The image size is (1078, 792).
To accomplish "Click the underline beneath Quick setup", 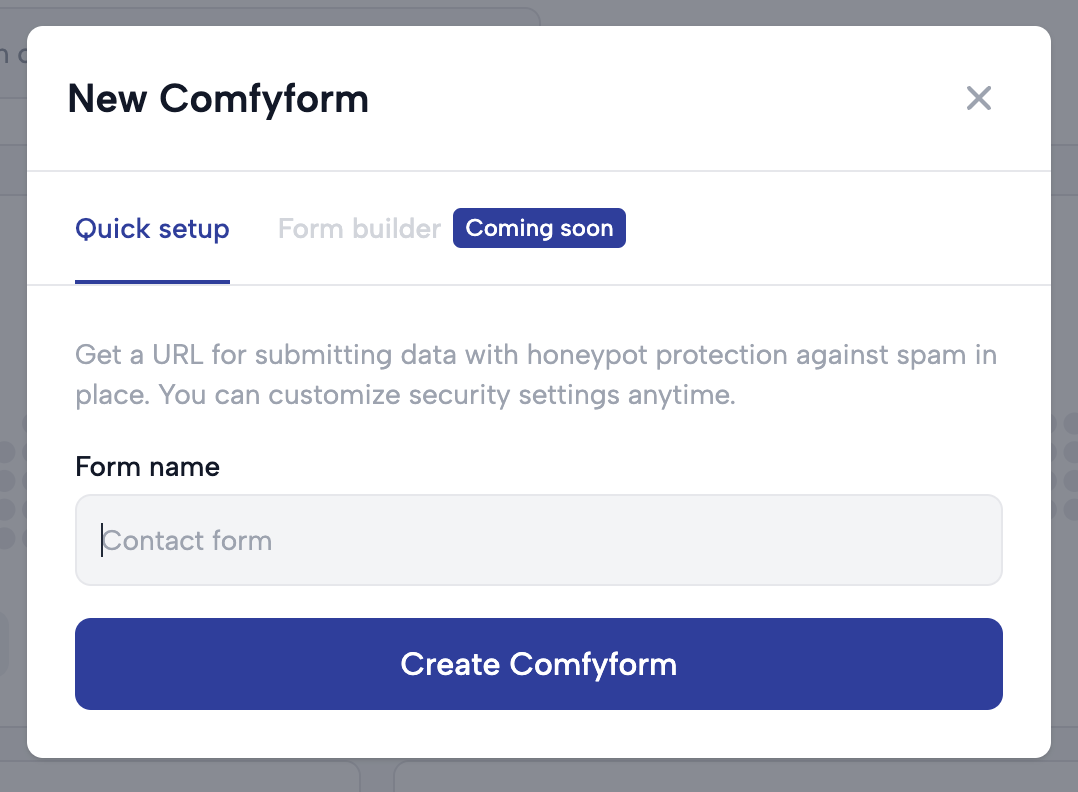I will [x=152, y=282].
